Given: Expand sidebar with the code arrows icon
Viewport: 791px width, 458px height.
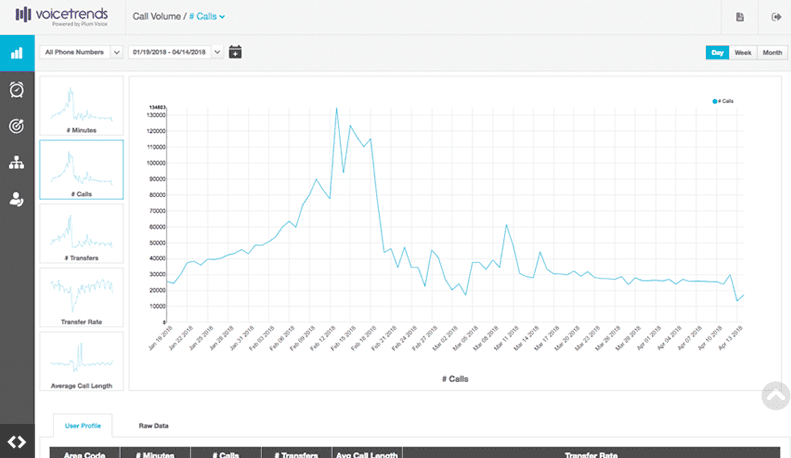Looking at the screenshot, I should pos(17,441).
